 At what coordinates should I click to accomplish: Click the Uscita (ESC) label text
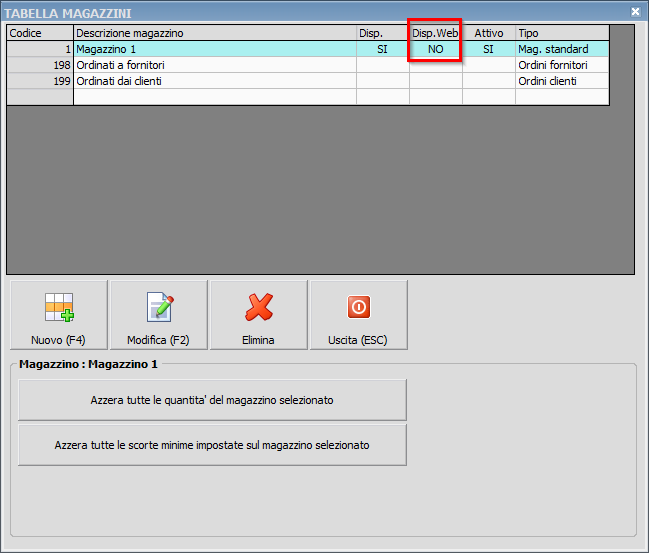[358, 340]
